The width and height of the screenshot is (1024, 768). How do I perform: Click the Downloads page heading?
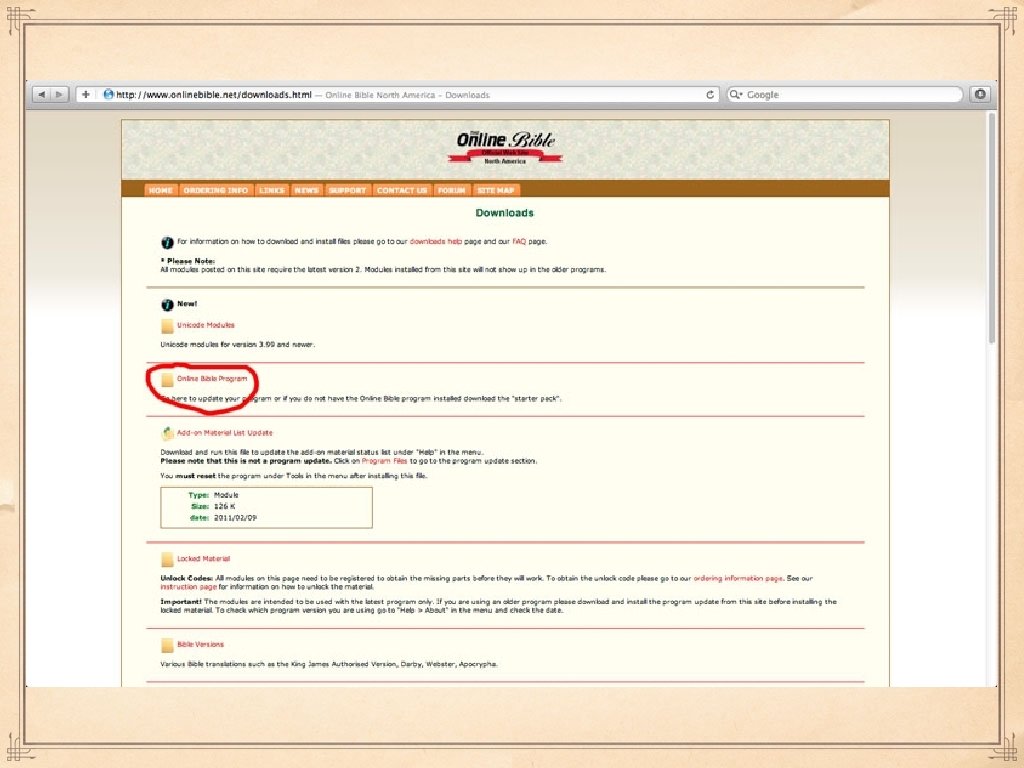coord(505,213)
